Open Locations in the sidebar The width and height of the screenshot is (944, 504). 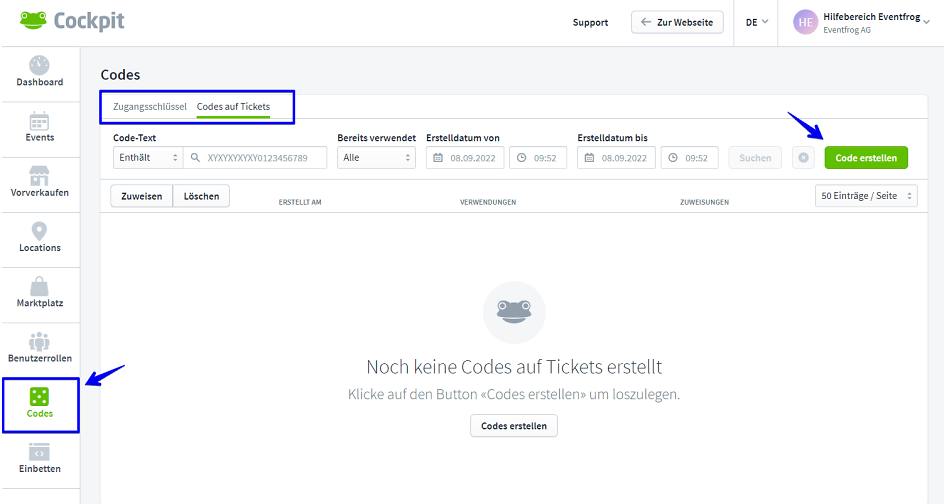click(x=39, y=237)
